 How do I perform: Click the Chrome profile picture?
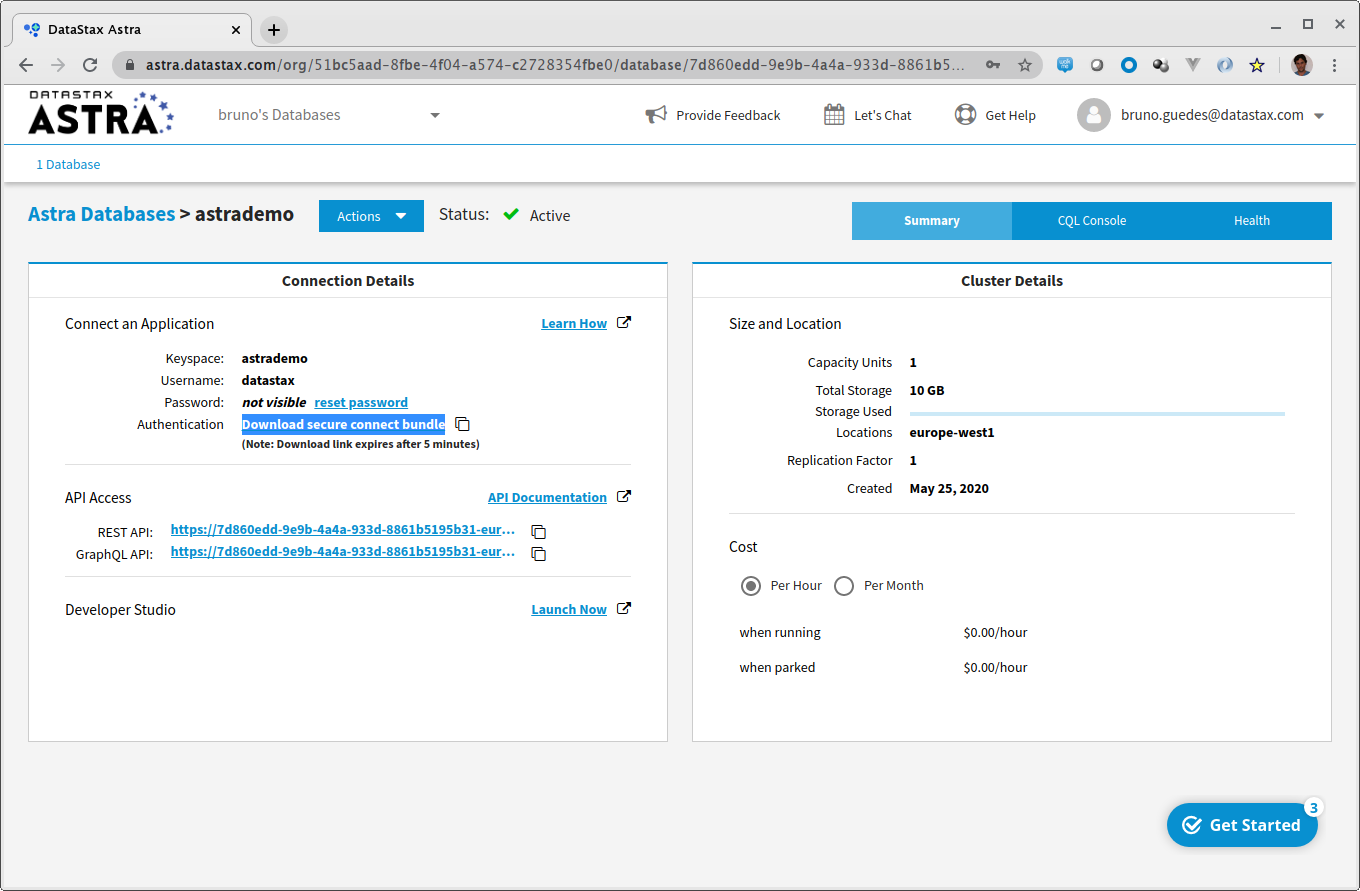coord(1301,65)
